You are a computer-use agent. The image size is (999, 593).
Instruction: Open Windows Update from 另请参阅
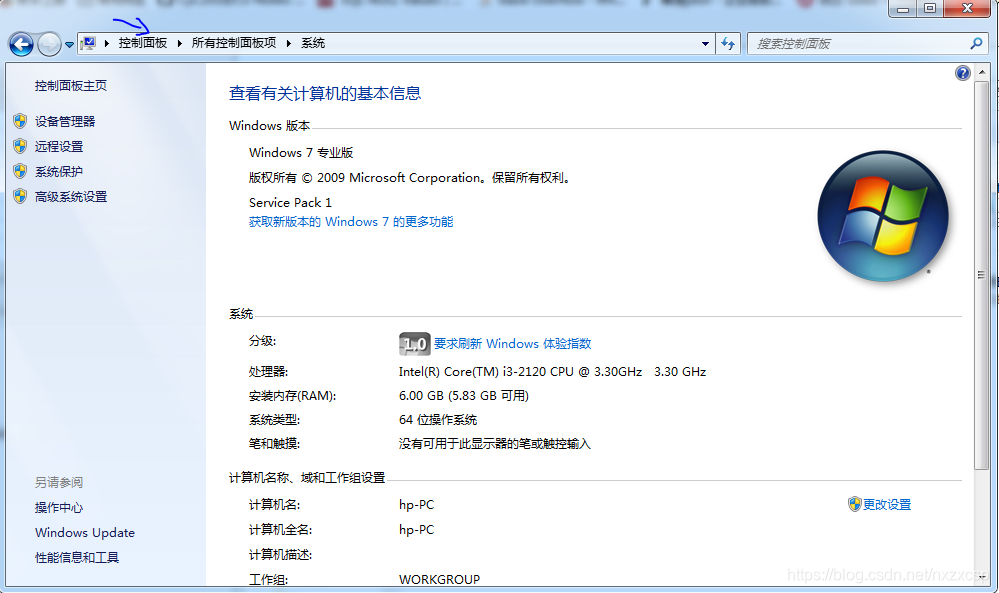[84, 533]
